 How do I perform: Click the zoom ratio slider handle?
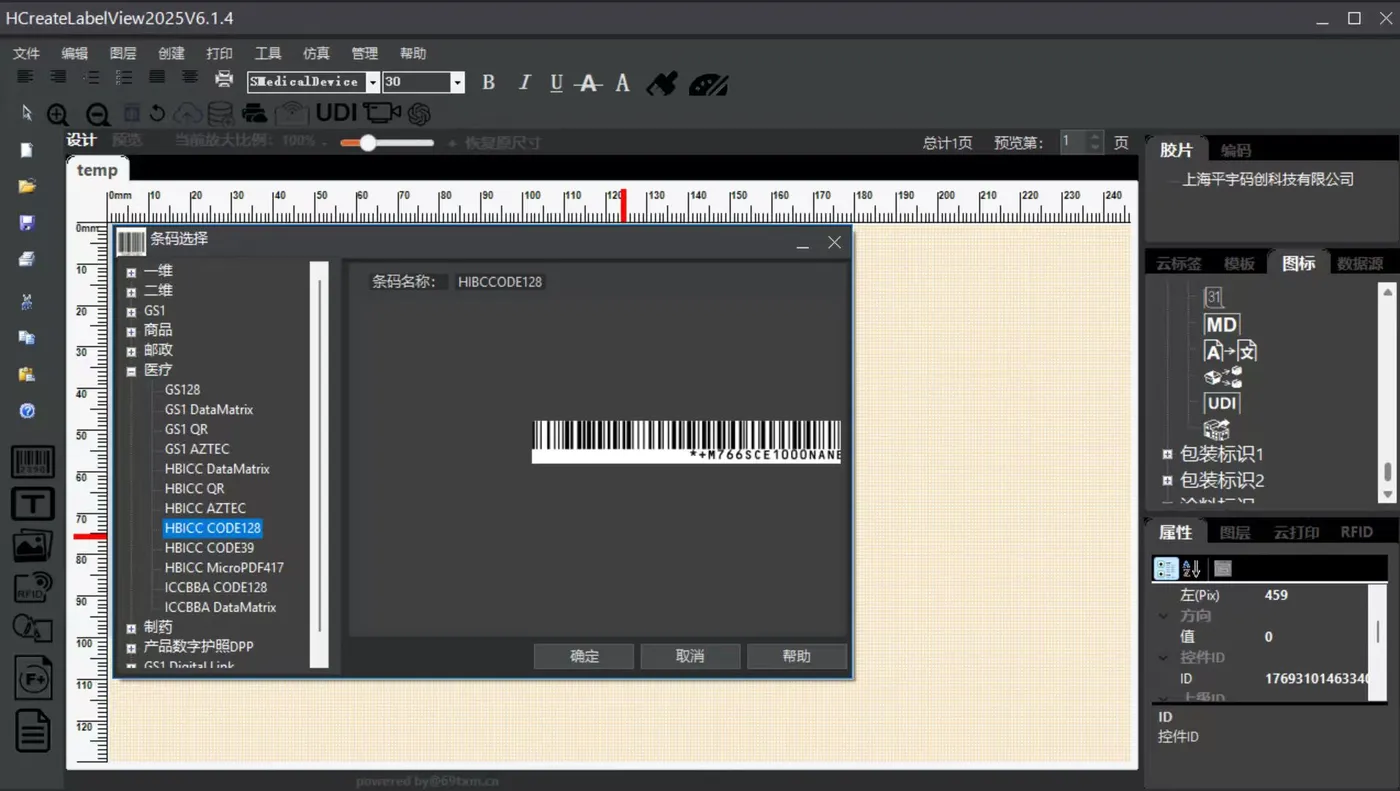click(x=368, y=143)
